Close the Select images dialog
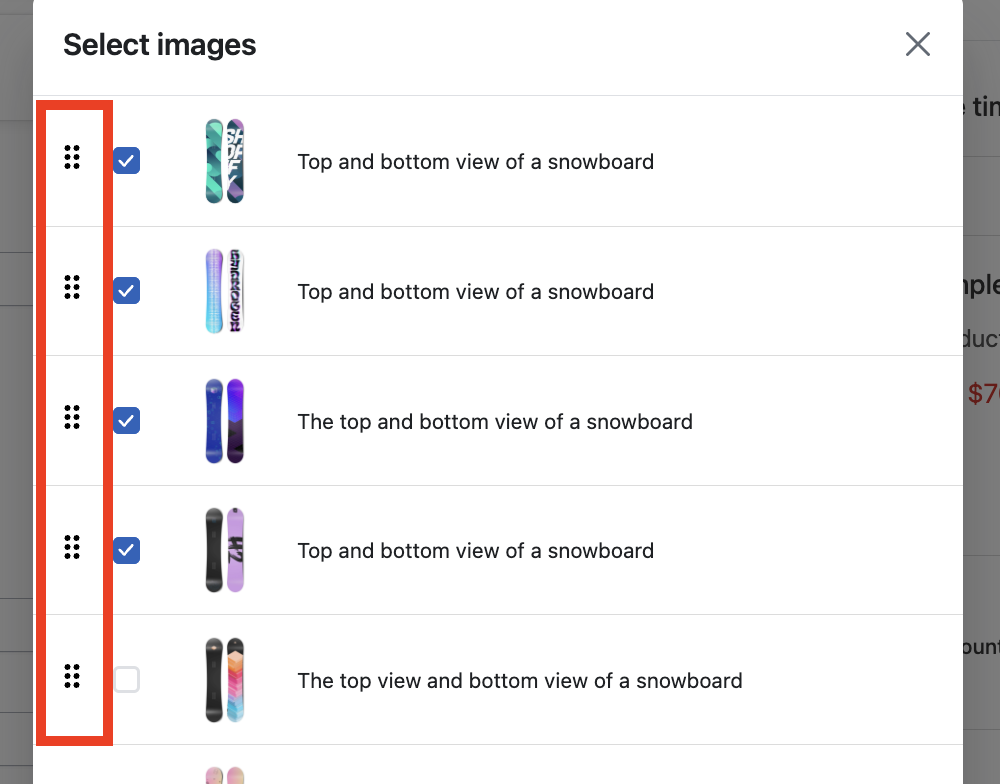This screenshot has width=1000, height=784. (918, 44)
